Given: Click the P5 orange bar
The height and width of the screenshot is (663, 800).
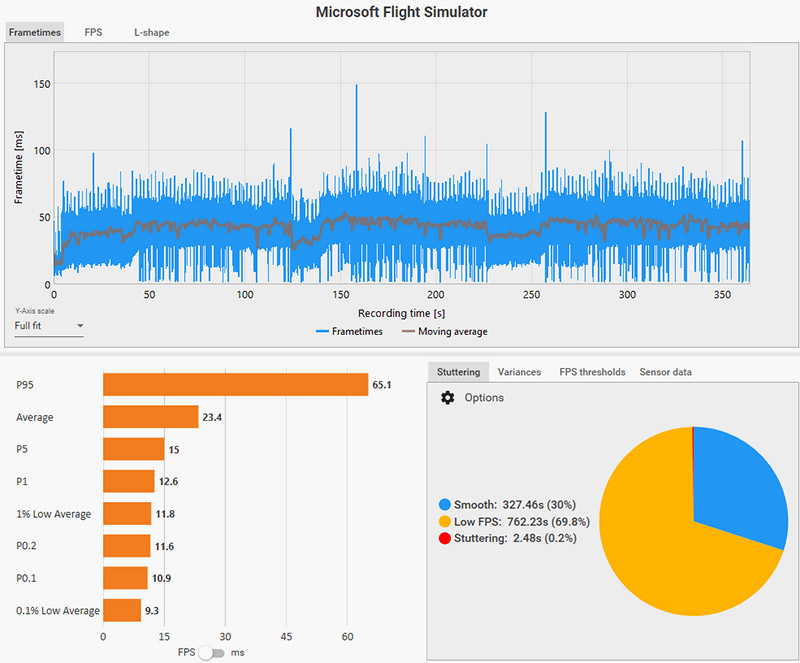Looking at the screenshot, I should 134,449.
